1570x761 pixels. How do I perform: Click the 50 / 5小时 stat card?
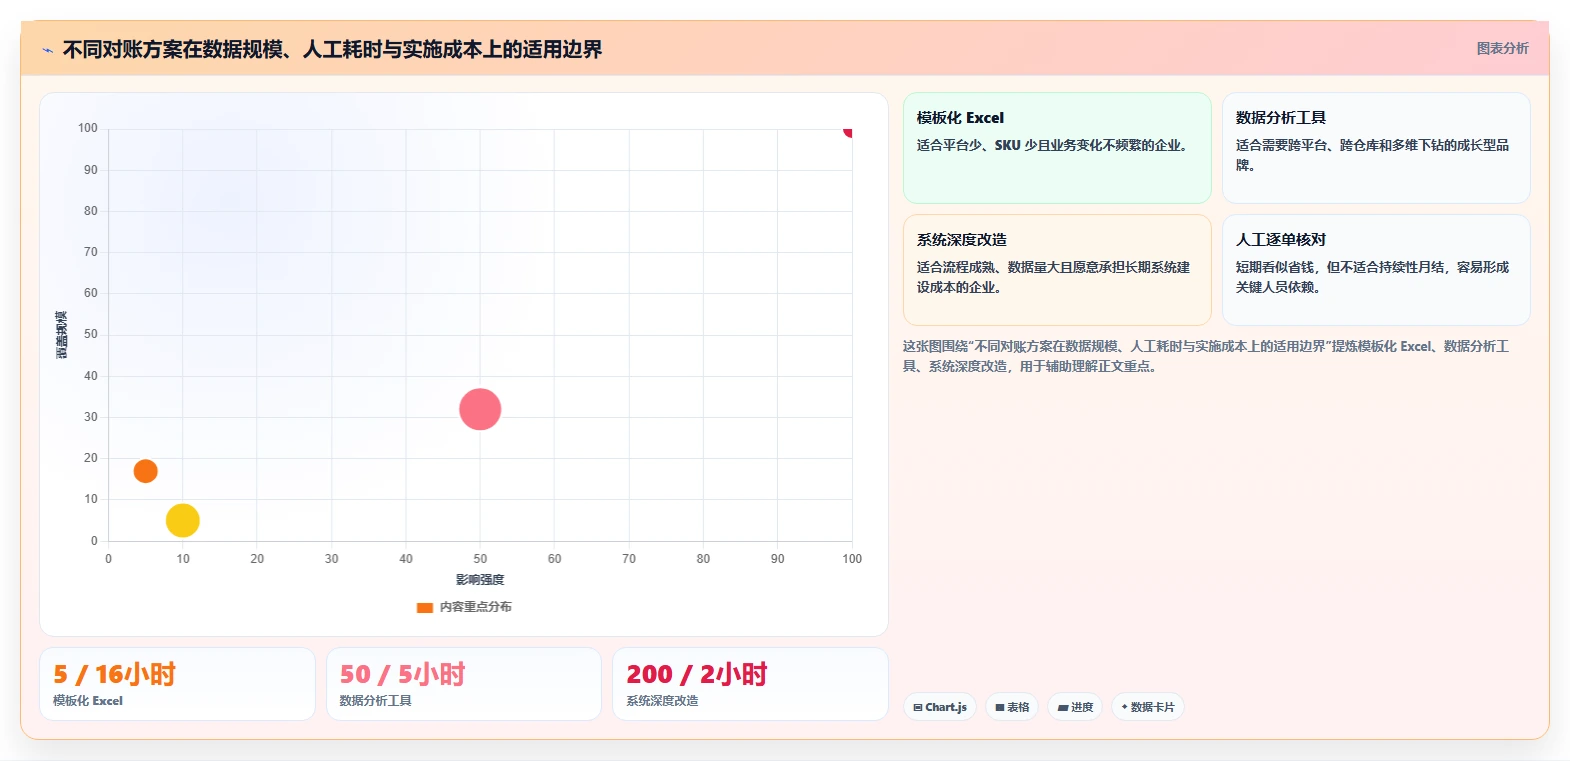coord(464,684)
